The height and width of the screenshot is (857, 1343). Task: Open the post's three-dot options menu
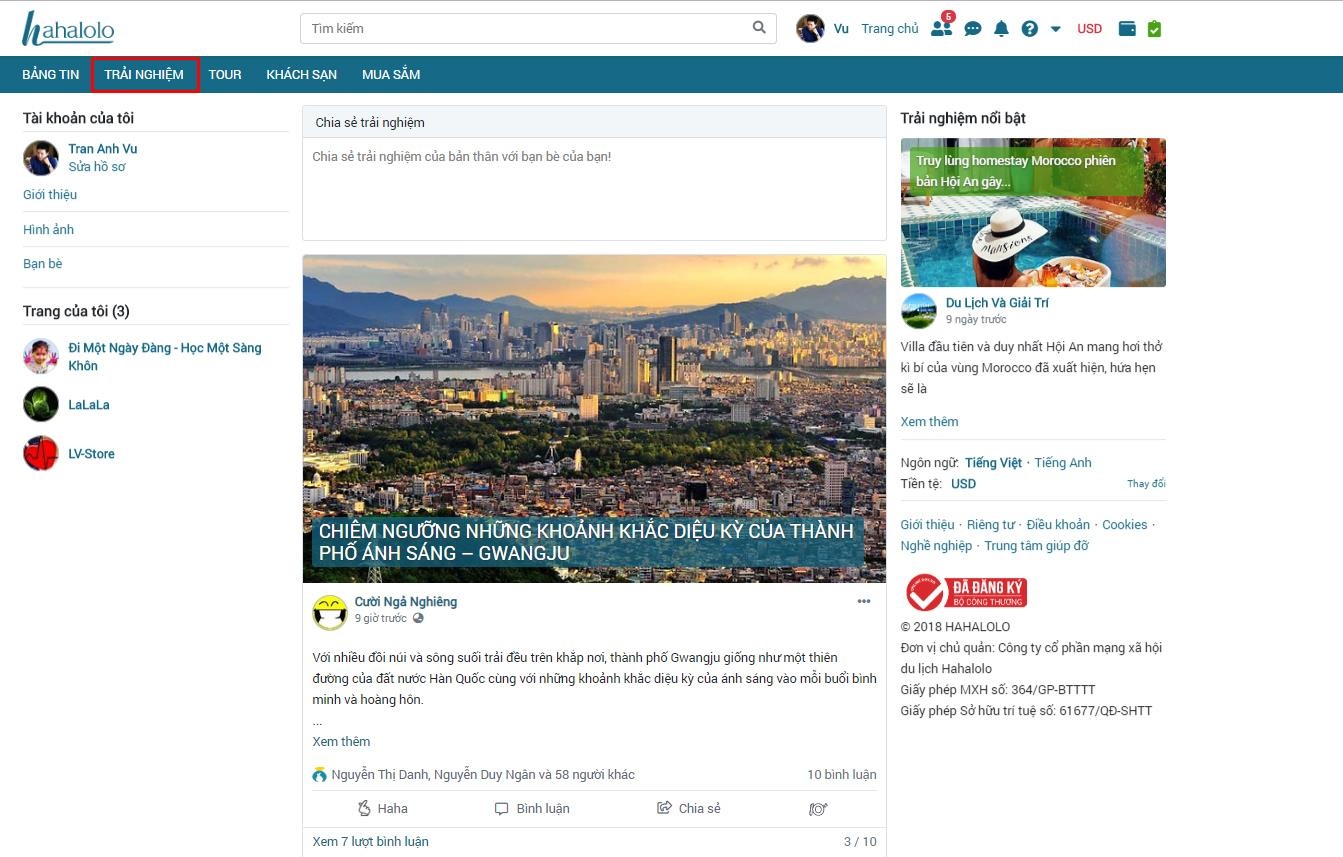864,601
